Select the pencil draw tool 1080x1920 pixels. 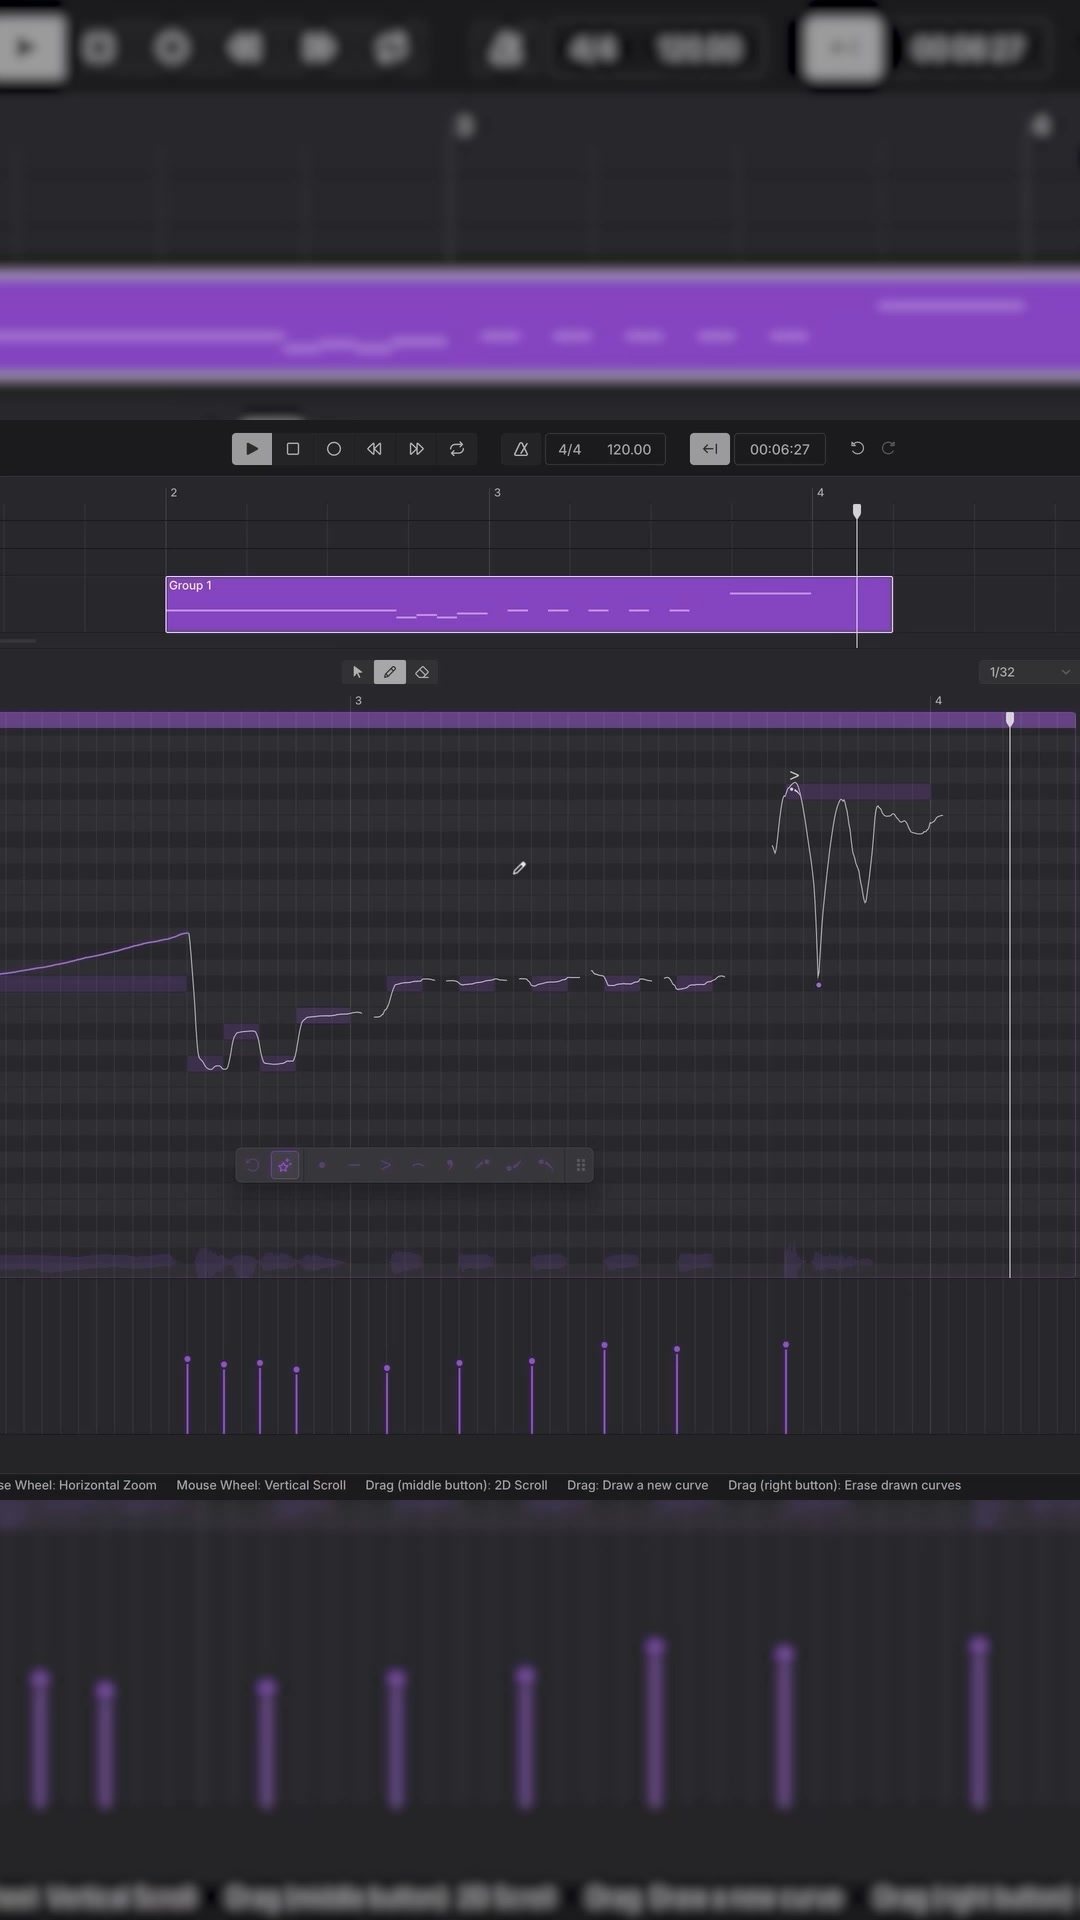[390, 672]
